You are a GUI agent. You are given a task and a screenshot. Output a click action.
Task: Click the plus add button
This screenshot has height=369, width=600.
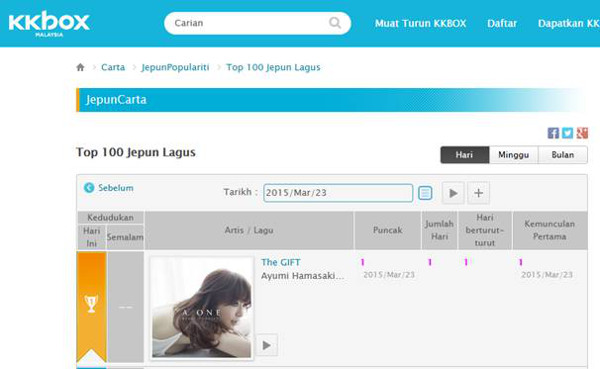478,193
